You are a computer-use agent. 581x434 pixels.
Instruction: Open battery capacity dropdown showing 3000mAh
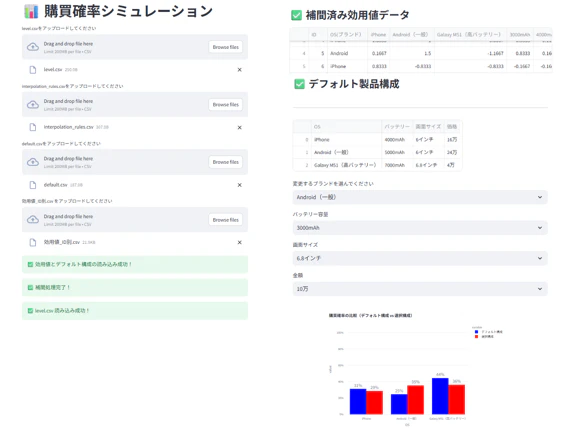[420, 228]
